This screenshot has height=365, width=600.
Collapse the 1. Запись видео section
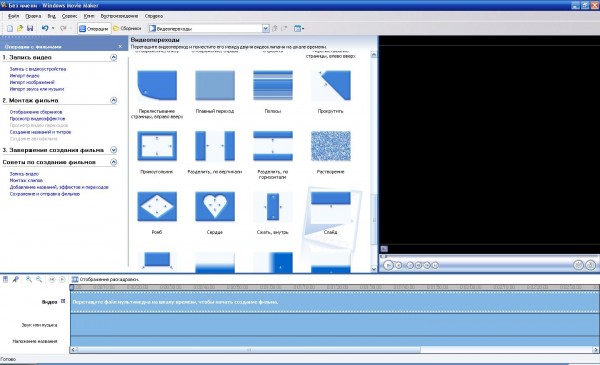click(114, 57)
